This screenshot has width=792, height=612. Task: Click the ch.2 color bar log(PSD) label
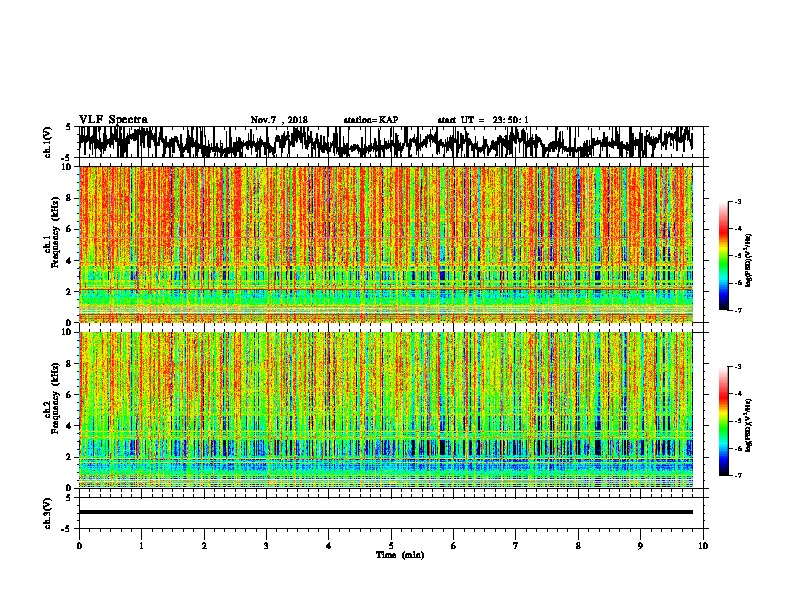[x=749, y=425]
